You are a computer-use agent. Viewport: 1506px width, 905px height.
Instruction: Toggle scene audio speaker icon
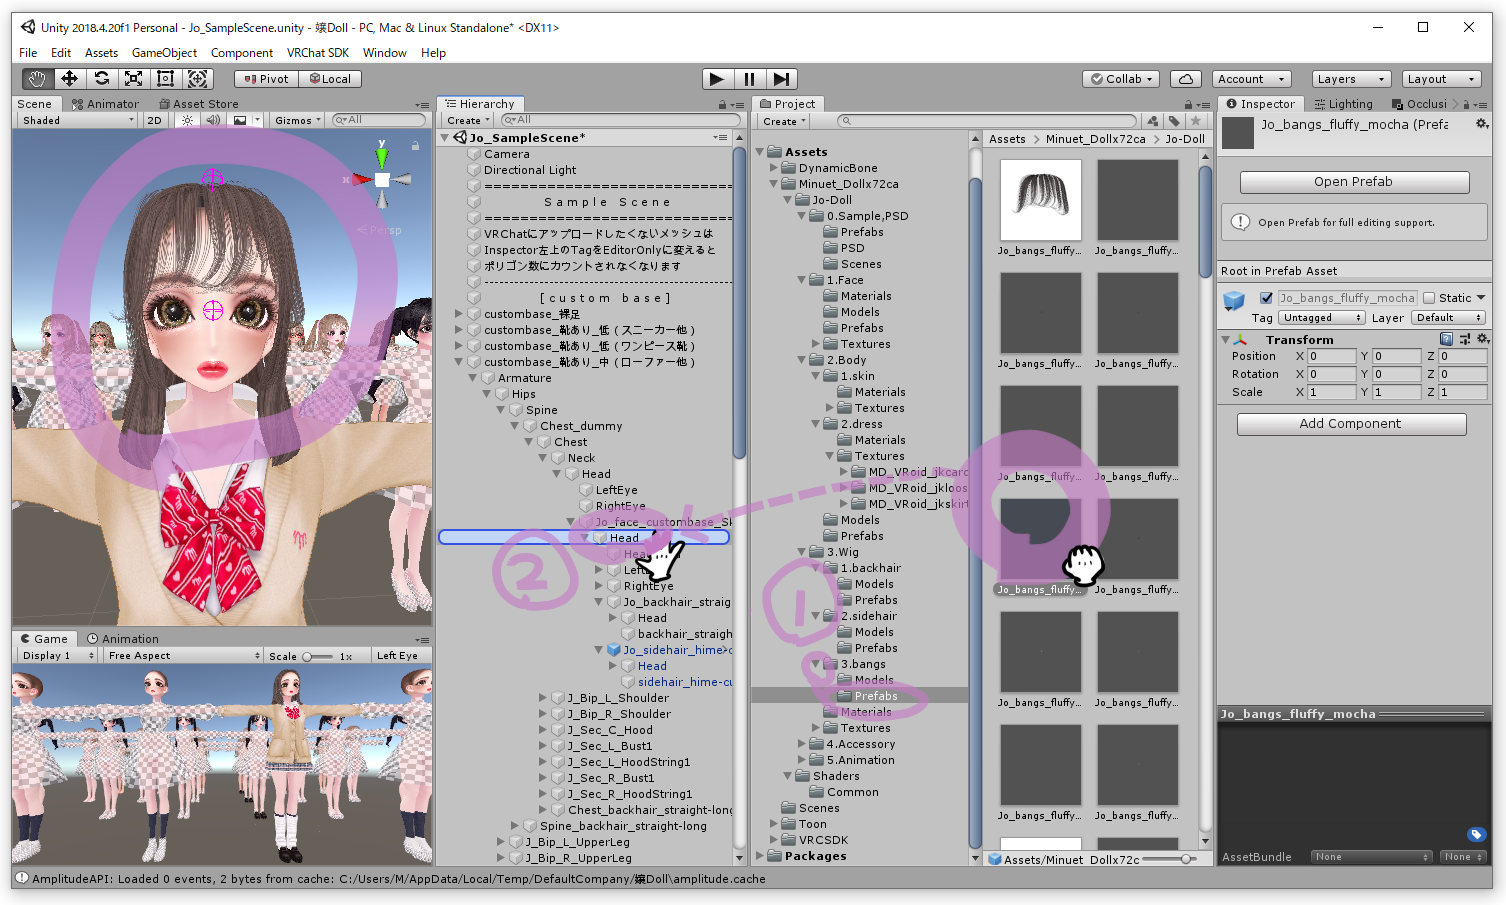click(213, 120)
